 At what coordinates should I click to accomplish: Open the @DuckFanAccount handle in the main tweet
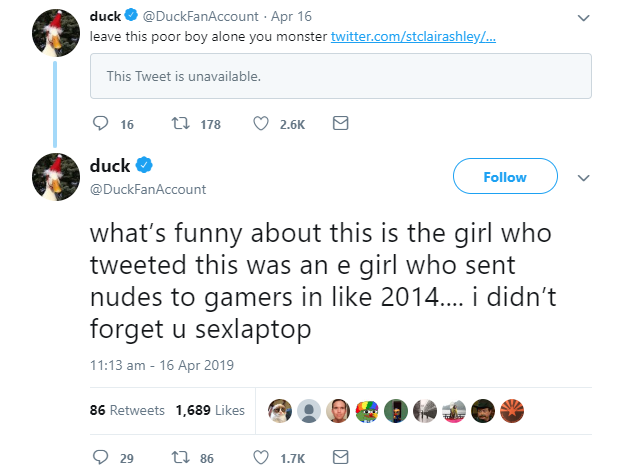(x=148, y=189)
